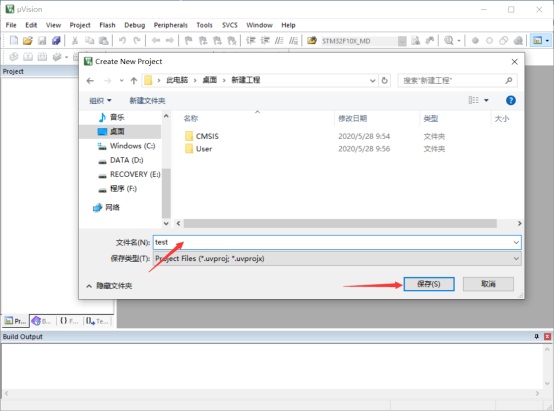The image size is (554, 411).
Task: Click the horizontal scrollbar in file list
Action: 340,223
